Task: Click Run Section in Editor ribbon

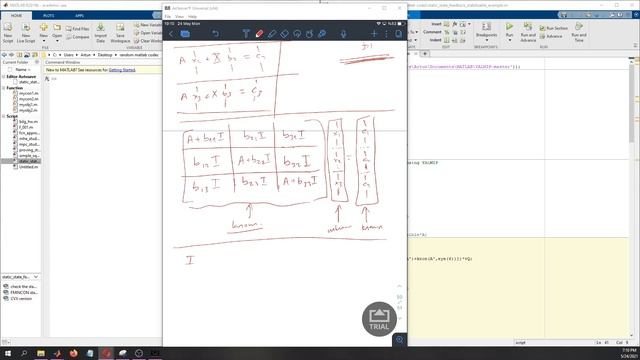Action: coord(553,28)
